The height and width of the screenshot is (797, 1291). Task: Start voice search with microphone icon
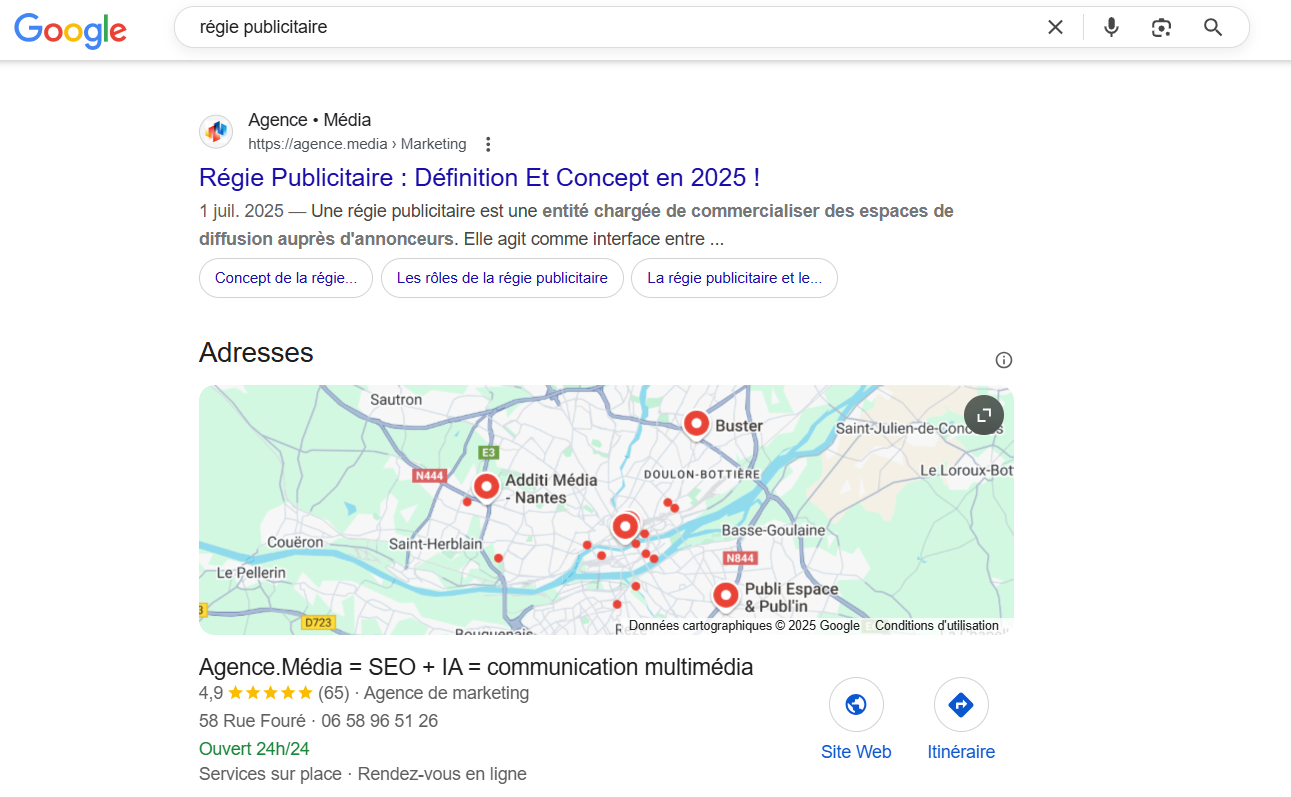click(x=1111, y=27)
